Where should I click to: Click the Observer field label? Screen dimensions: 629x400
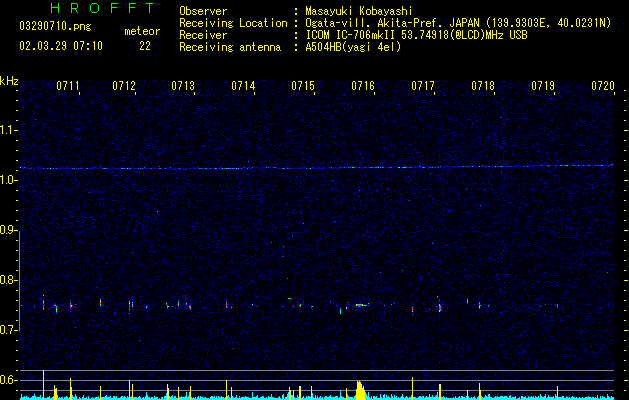[x=203, y=11]
